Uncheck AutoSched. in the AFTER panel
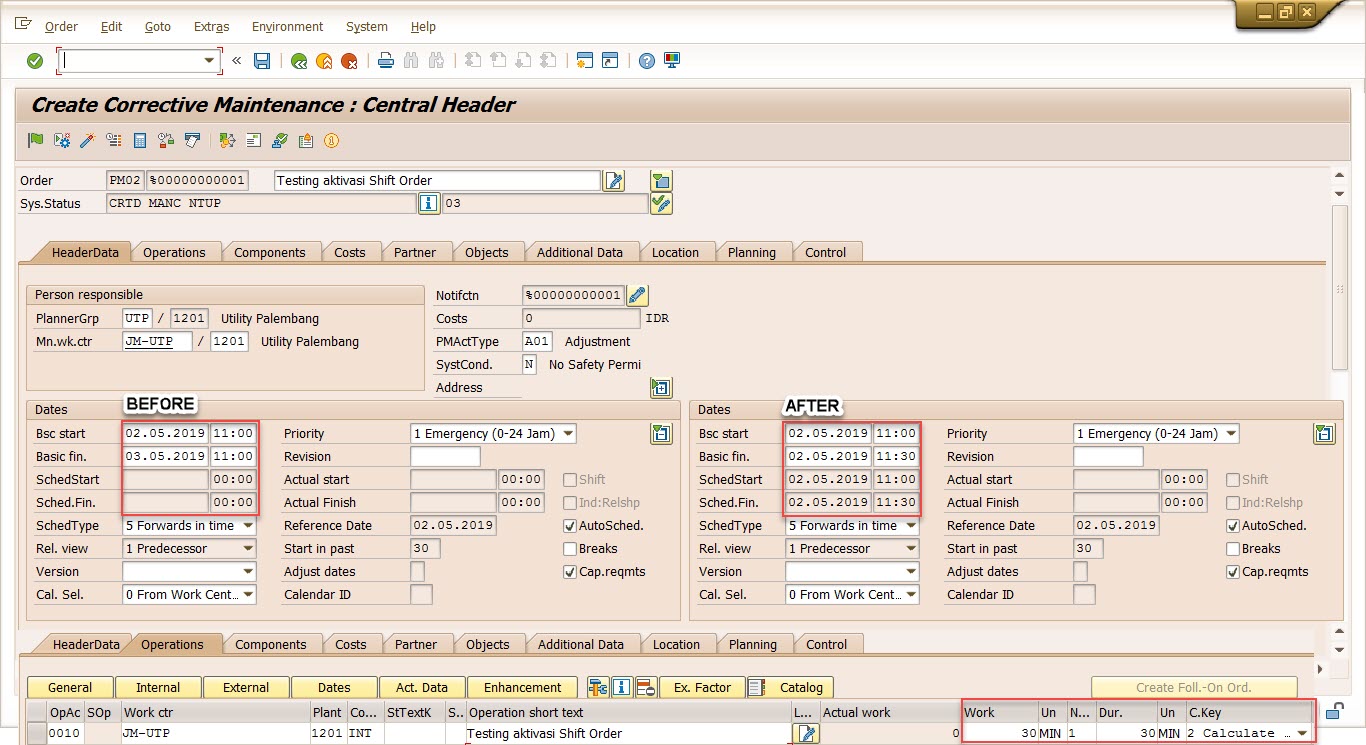Image resolution: width=1366 pixels, height=745 pixels. pyautogui.click(x=1233, y=526)
